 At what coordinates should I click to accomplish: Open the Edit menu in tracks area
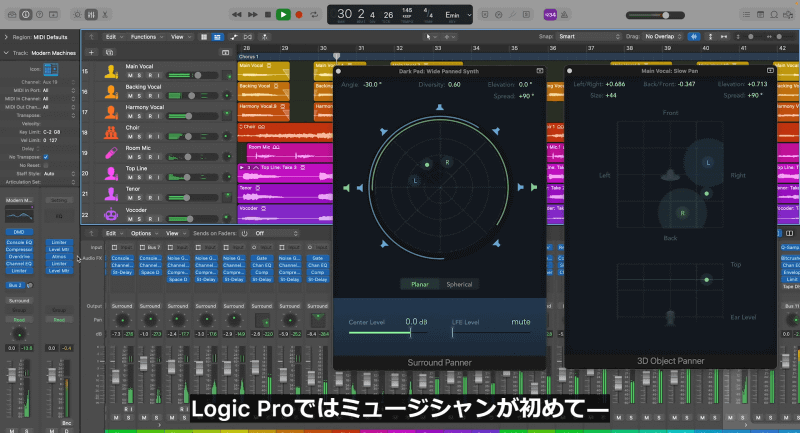113,37
